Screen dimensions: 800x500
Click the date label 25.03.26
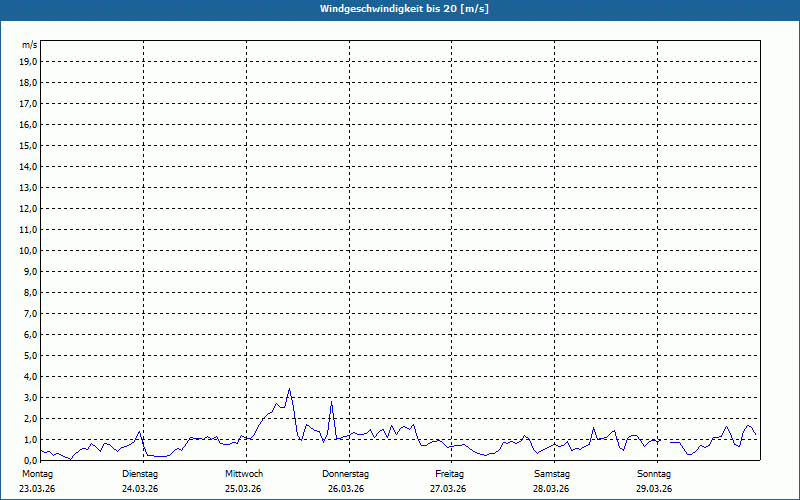click(243, 489)
